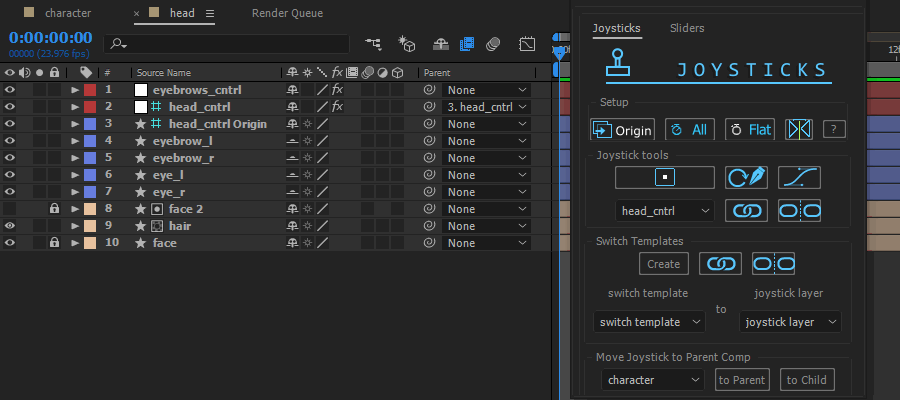Open the head_cntrl joystick dropdown
Viewport: 900px width, 400px height.
(x=665, y=211)
